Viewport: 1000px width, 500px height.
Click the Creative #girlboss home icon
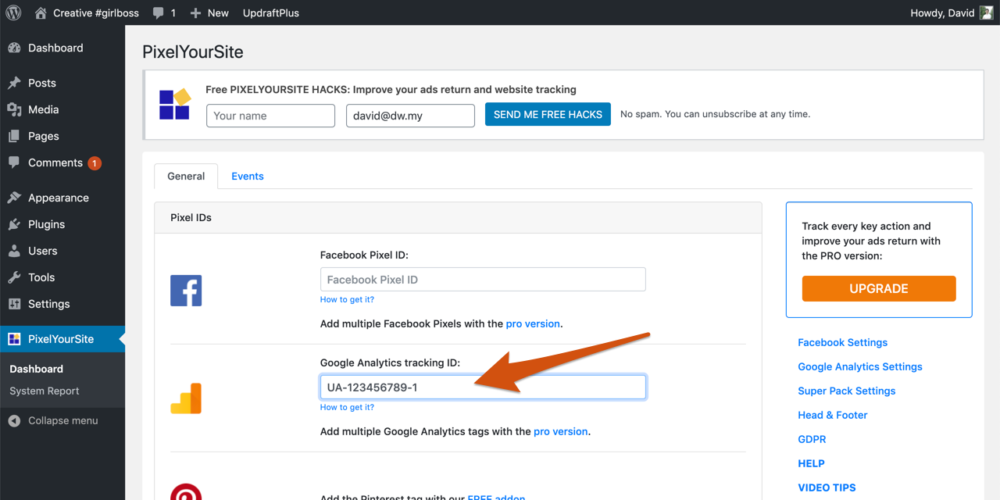coord(40,13)
